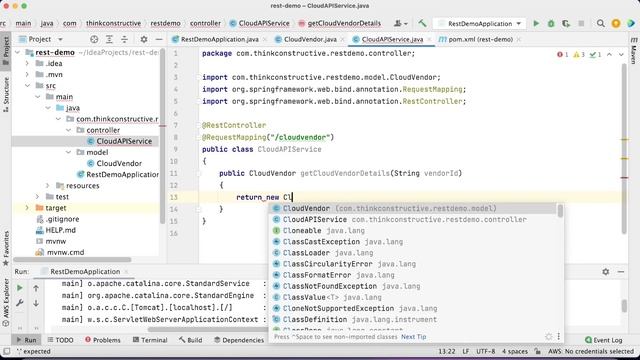
Task: Open the Dependencies tool window
Action: (x=239, y=340)
